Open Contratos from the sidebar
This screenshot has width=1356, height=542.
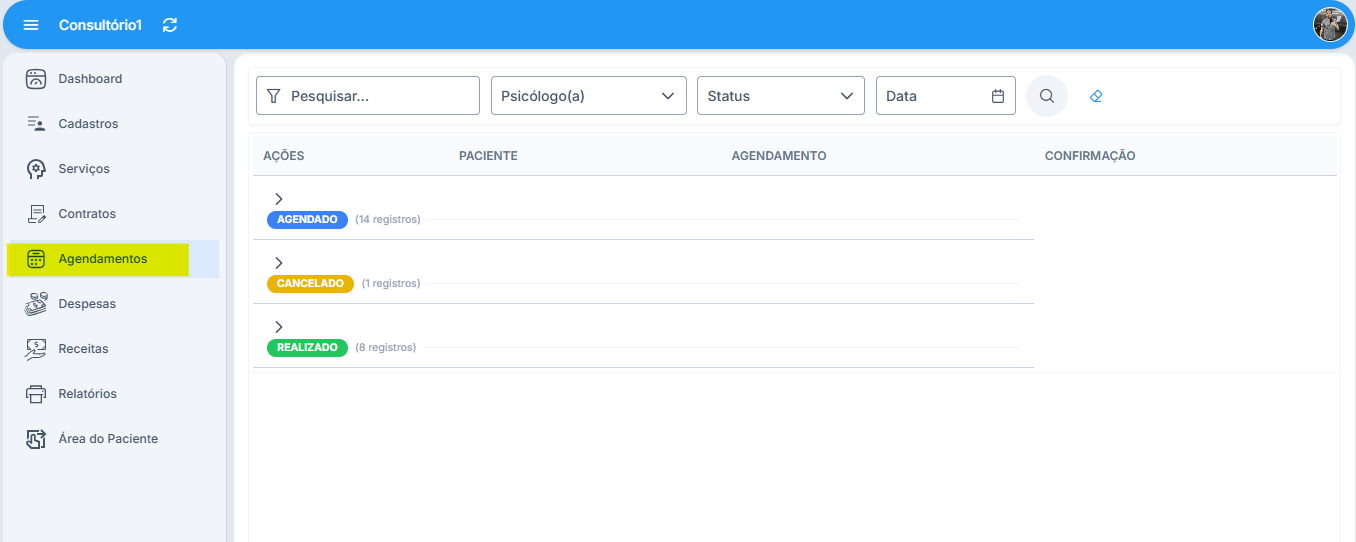[x=87, y=214]
